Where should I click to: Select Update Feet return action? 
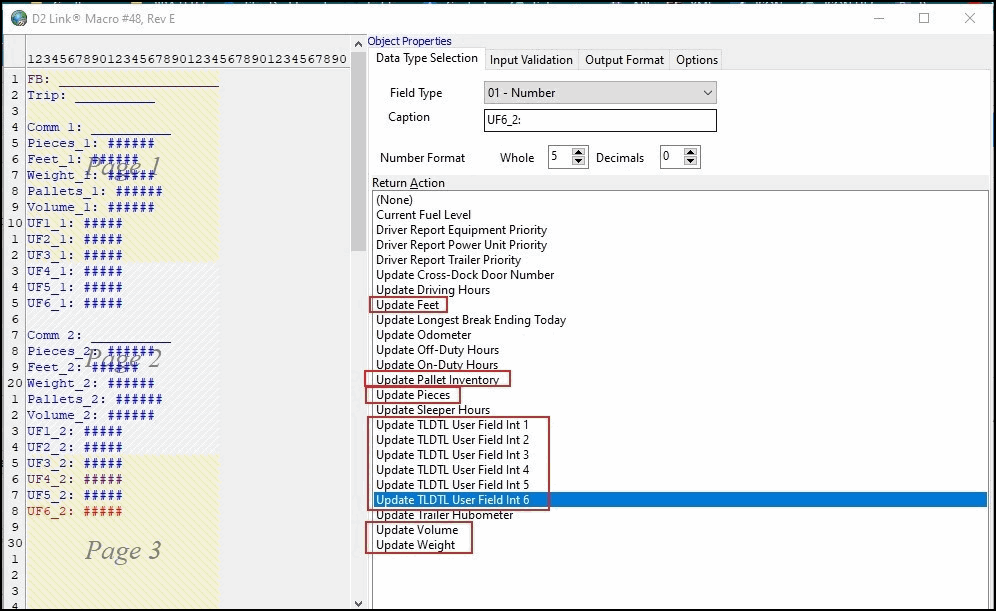point(407,305)
